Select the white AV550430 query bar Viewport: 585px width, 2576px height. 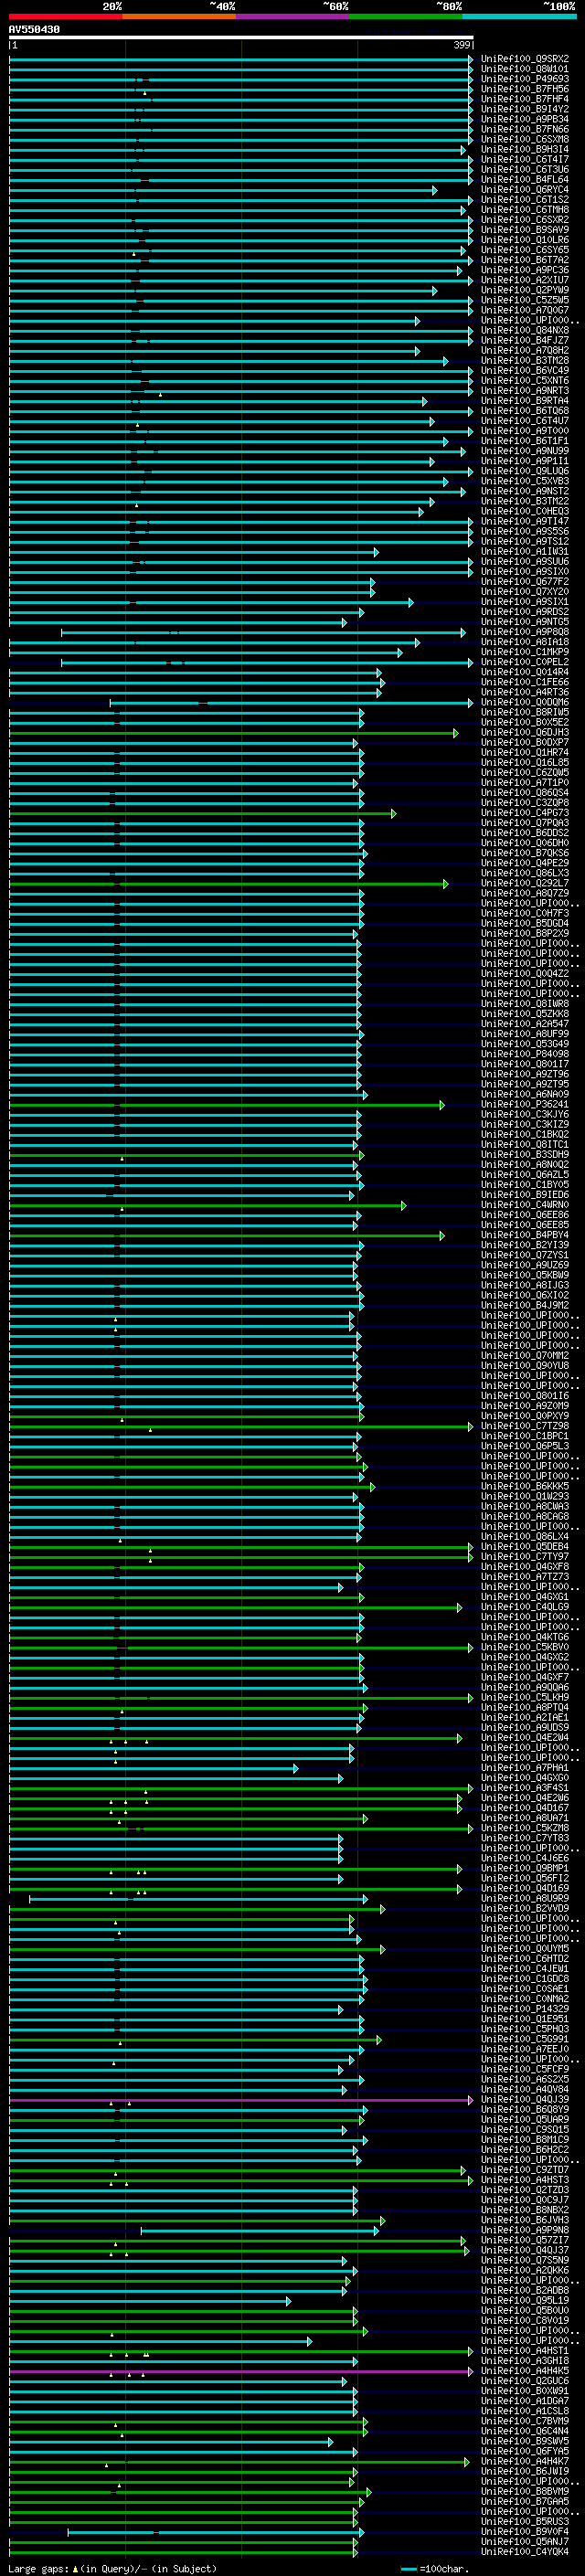point(241,37)
